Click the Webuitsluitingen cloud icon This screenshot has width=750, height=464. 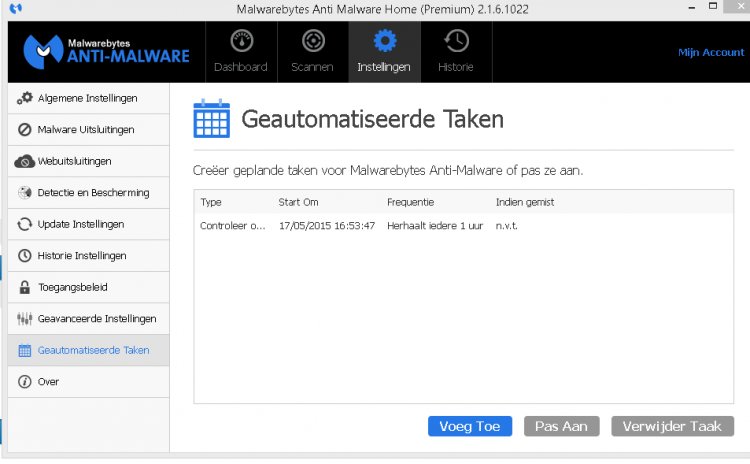tap(25, 161)
